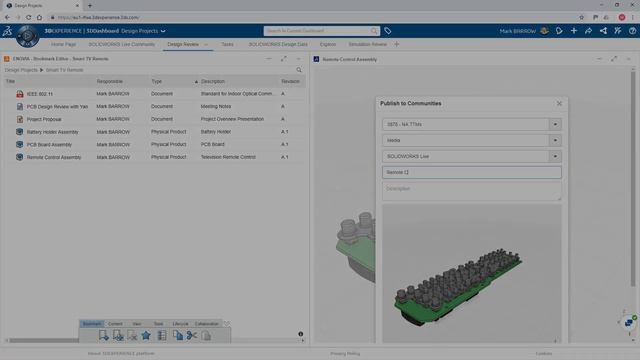Collapse the action bar with the chevron
The image size is (640, 360).
227,324
